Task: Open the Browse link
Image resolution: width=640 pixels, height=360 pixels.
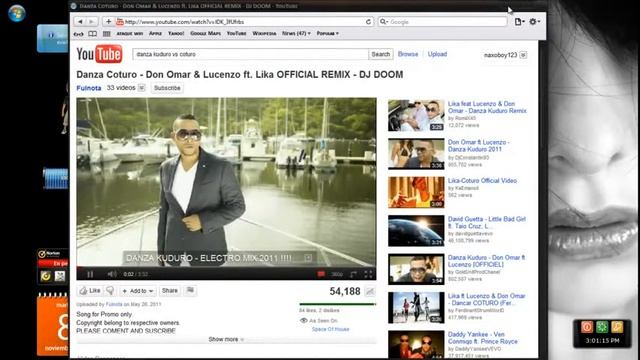Action: (x=408, y=54)
